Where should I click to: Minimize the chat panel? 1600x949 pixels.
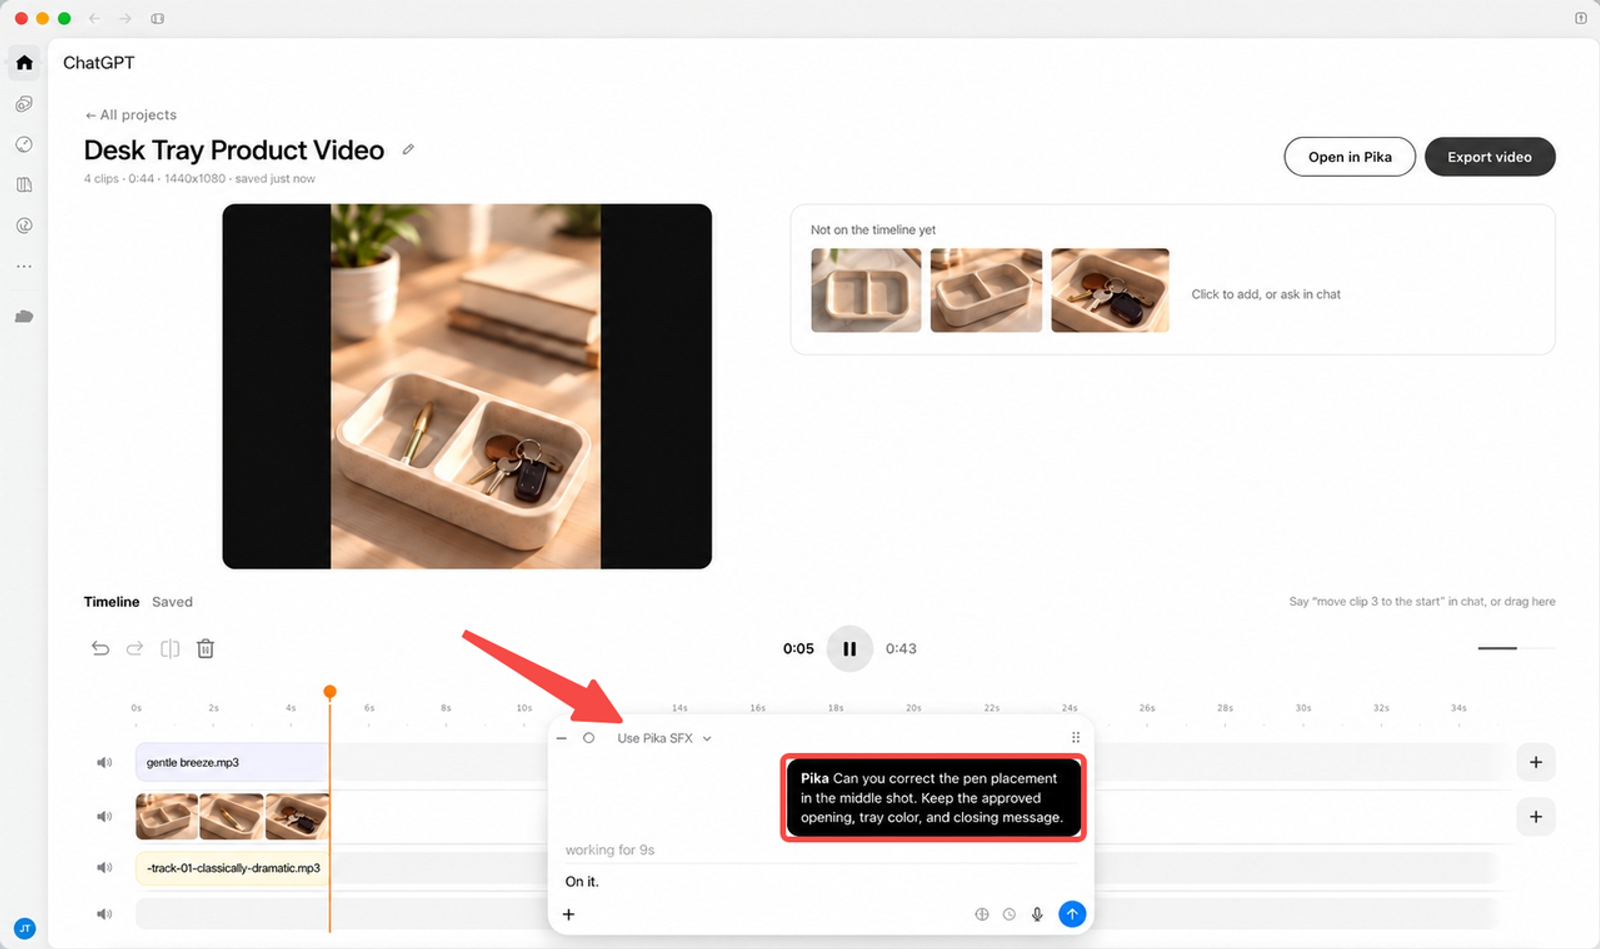(562, 738)
